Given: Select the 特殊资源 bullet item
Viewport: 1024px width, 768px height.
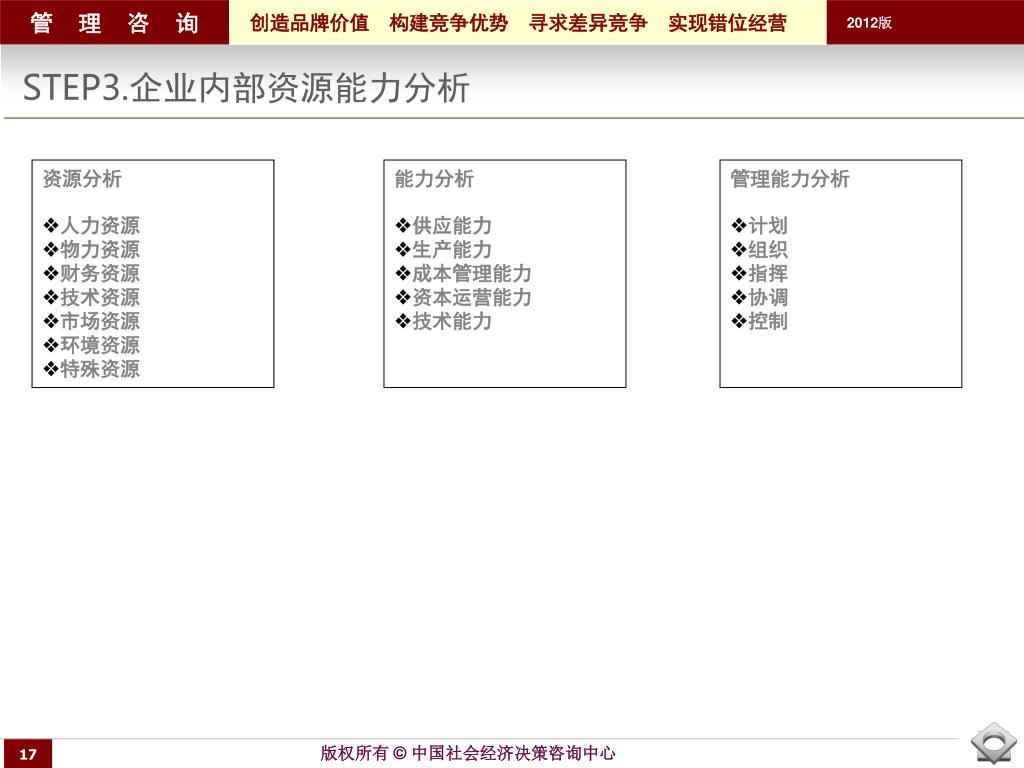Looking at the screenshot, I should (x=91, y=370).
